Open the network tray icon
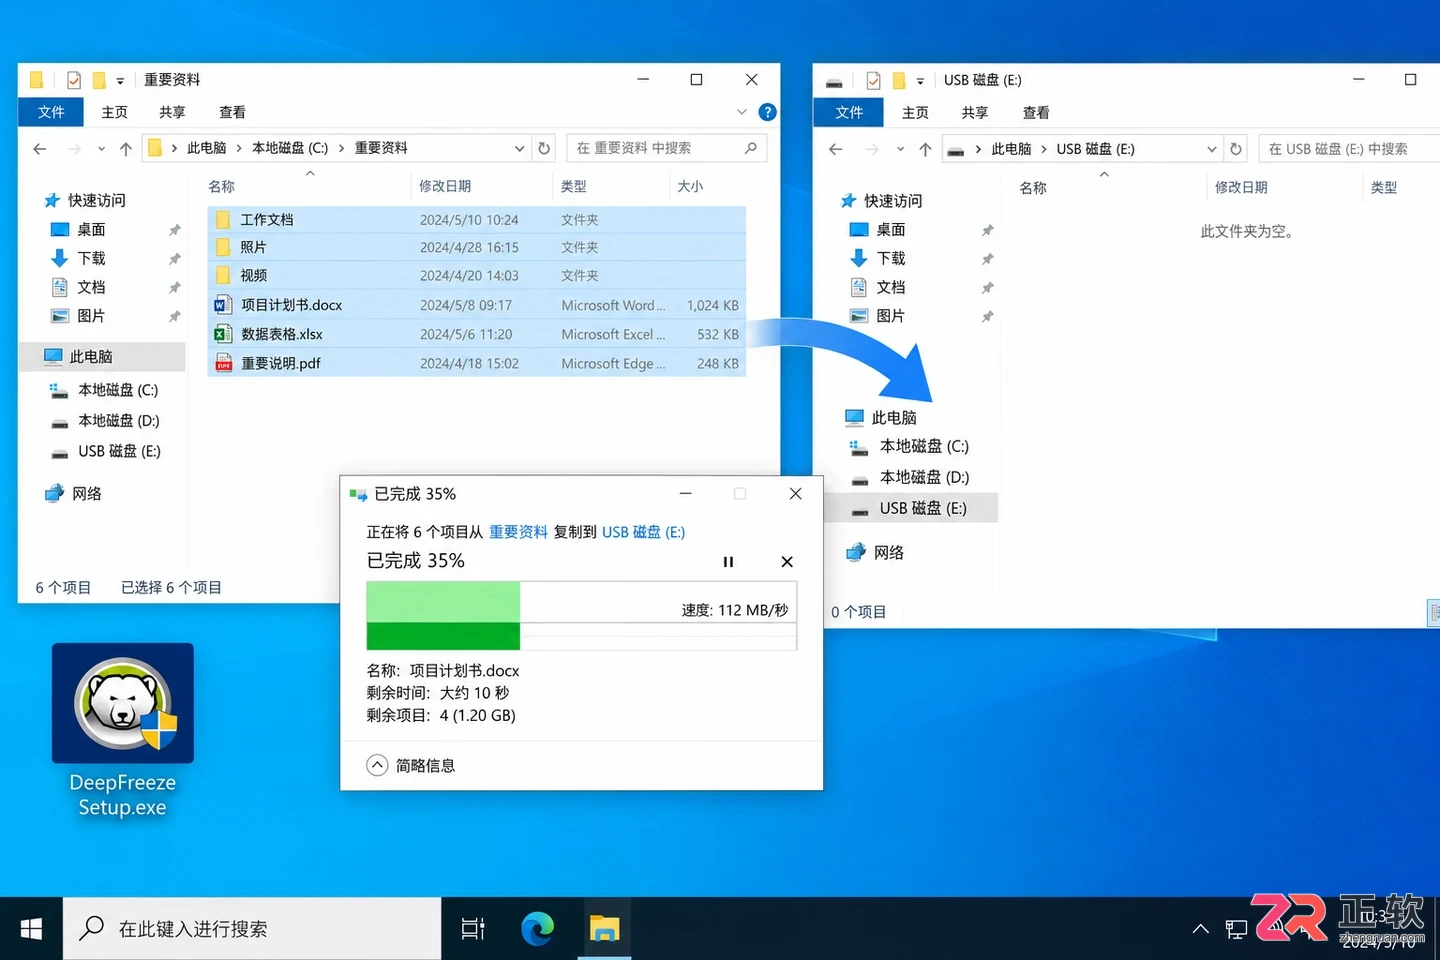1440x960 pixels. pos(1236,930)
